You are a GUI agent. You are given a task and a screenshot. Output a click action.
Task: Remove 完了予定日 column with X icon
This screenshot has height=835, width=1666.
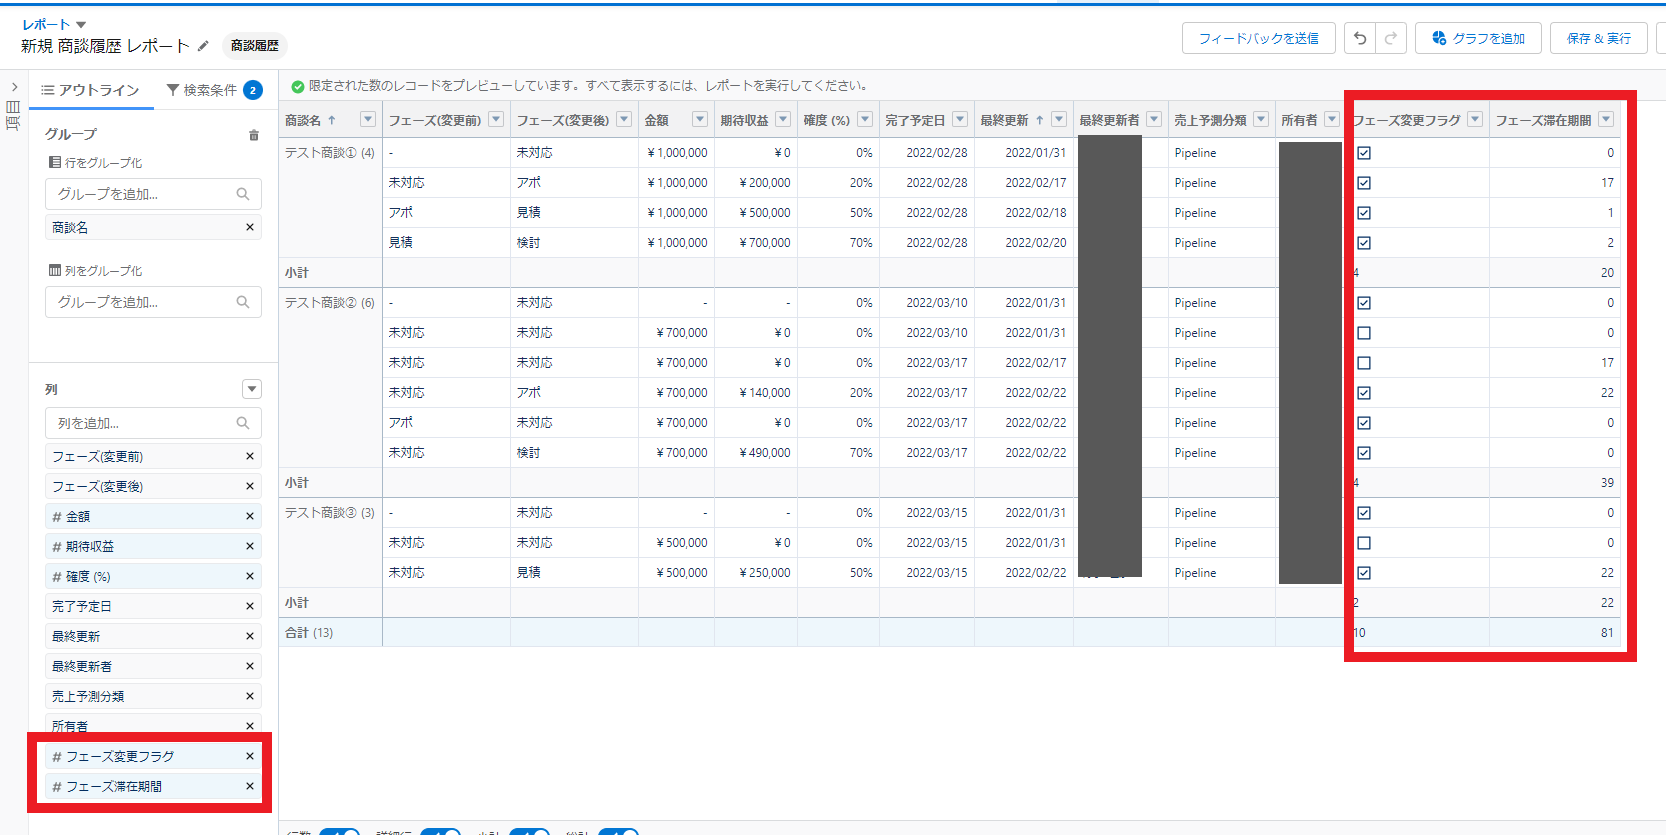click(x=250, y=606)
